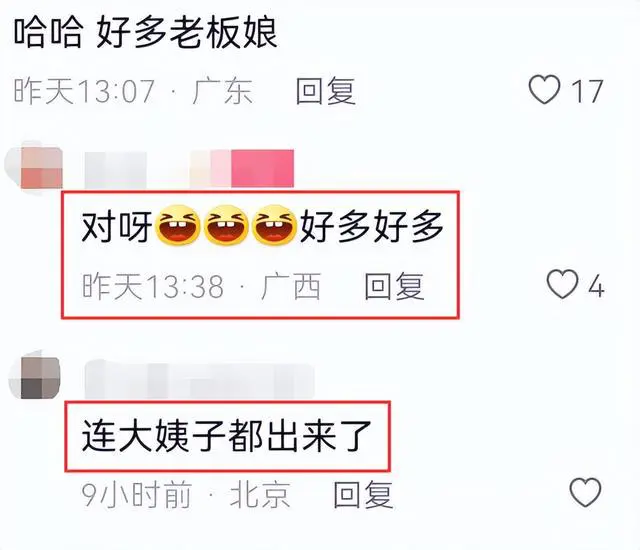The width and height of the screenshot is (640, 550).
Task: Click the blurred username above 连大姨子都出来了
Action: [x=199, y=379]
